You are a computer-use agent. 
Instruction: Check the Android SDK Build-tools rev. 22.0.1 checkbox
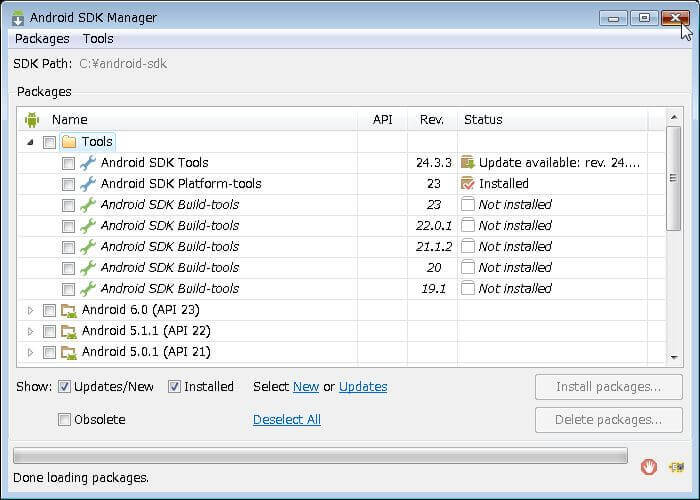pos(68,226)
